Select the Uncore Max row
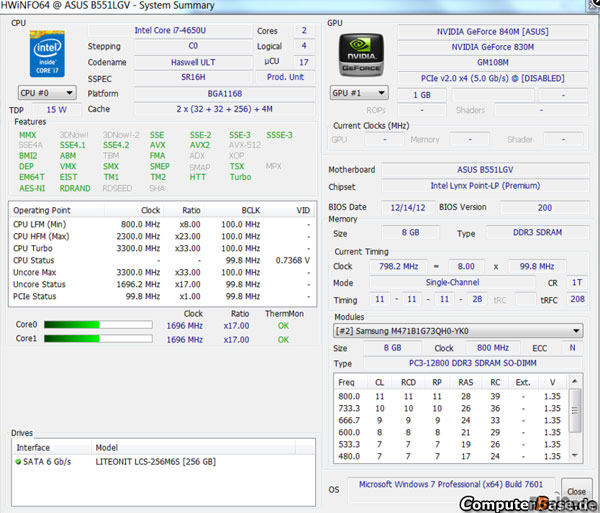 [x=162, y=272]
